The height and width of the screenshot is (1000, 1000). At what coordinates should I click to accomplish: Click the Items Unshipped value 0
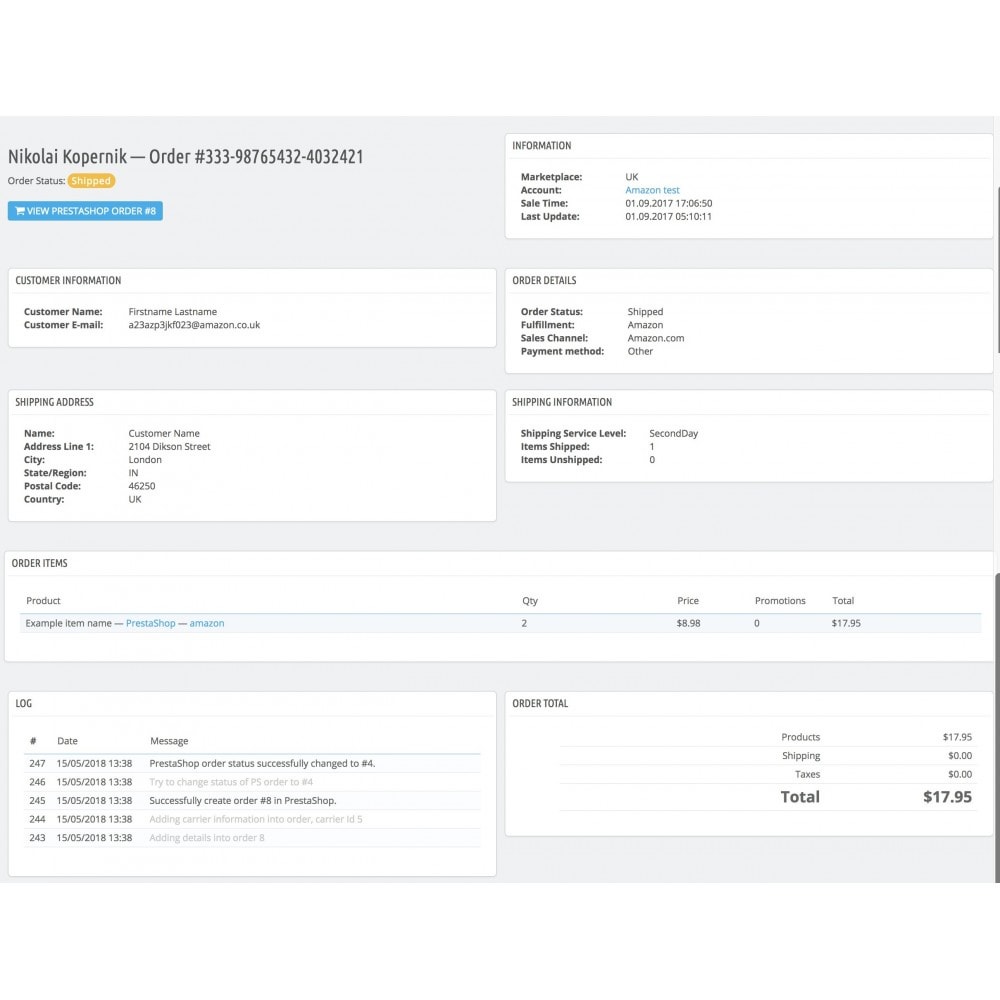point(652,460)
